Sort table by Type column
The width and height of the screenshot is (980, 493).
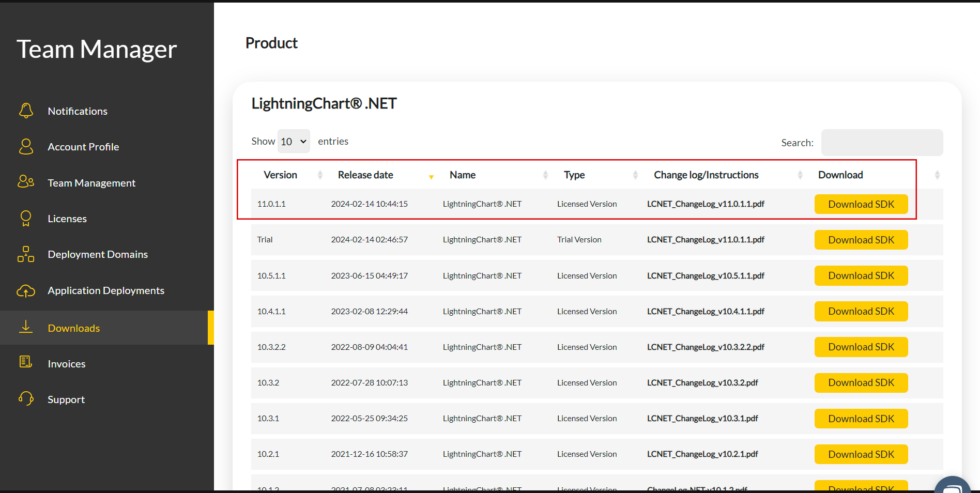coord(574,175)
